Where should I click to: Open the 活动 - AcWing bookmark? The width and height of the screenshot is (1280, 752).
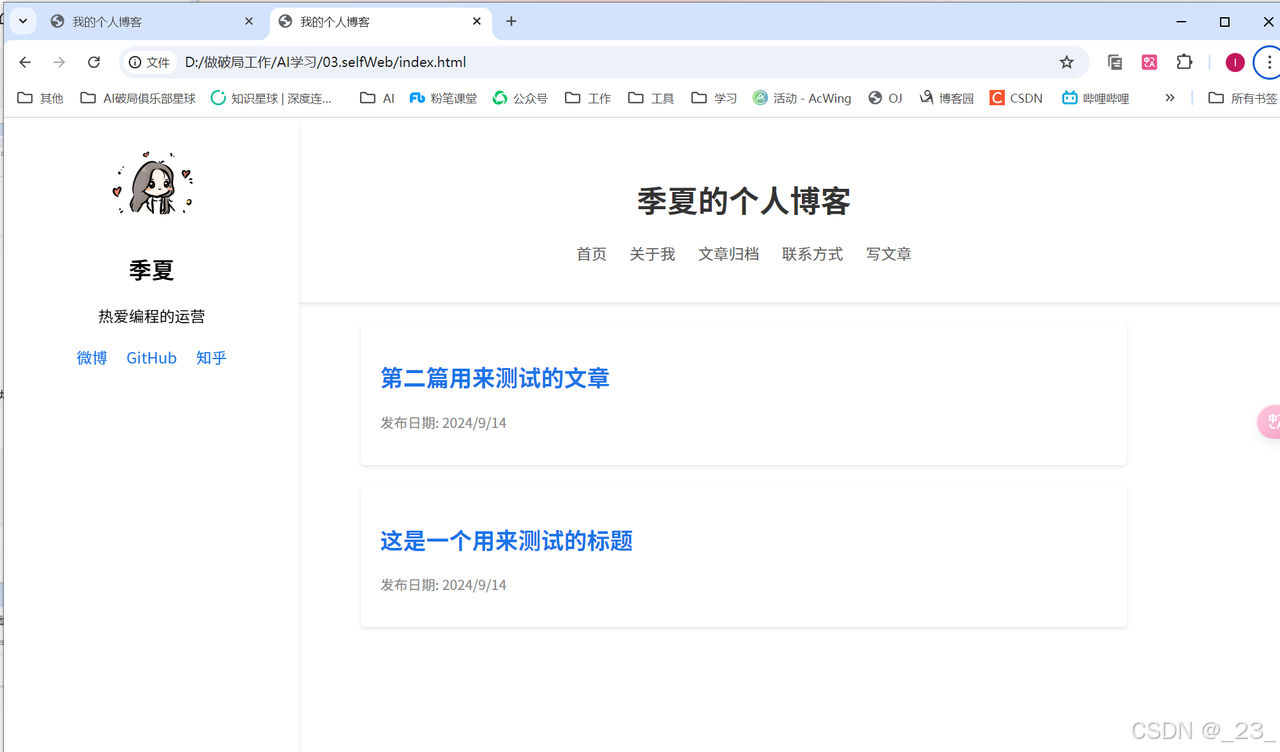pyautogui.click(x=801, y=97)
